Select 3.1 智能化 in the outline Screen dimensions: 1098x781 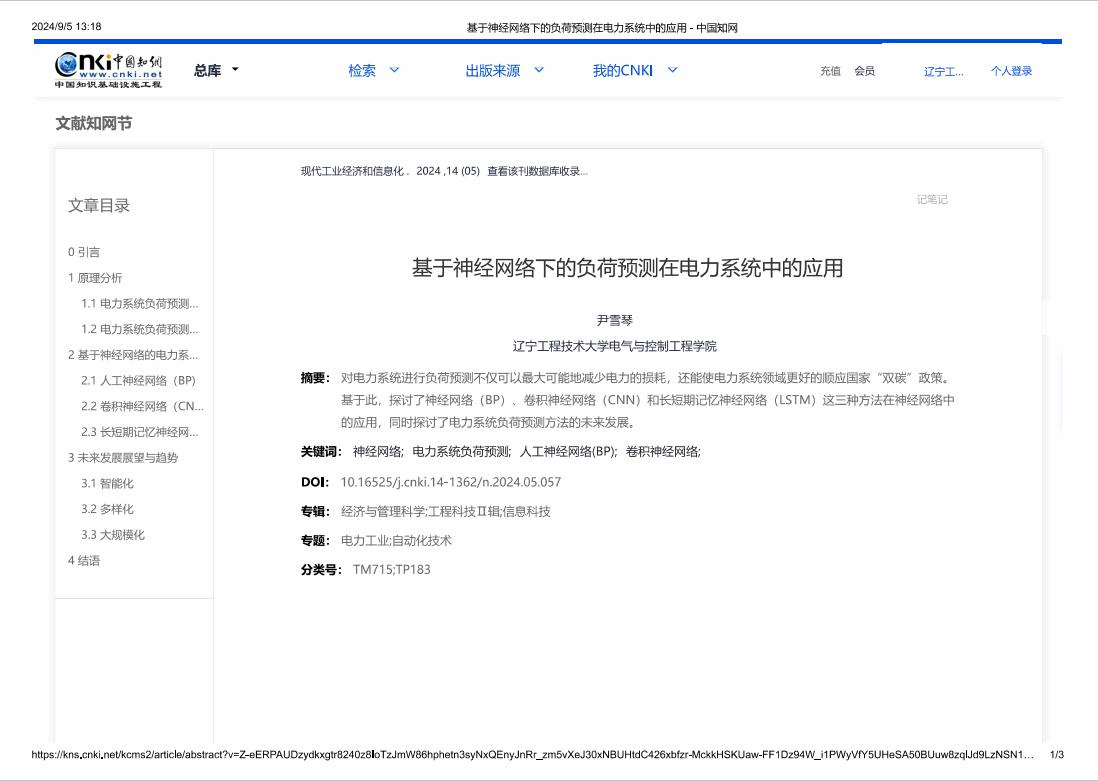click(x=107, y=483)
